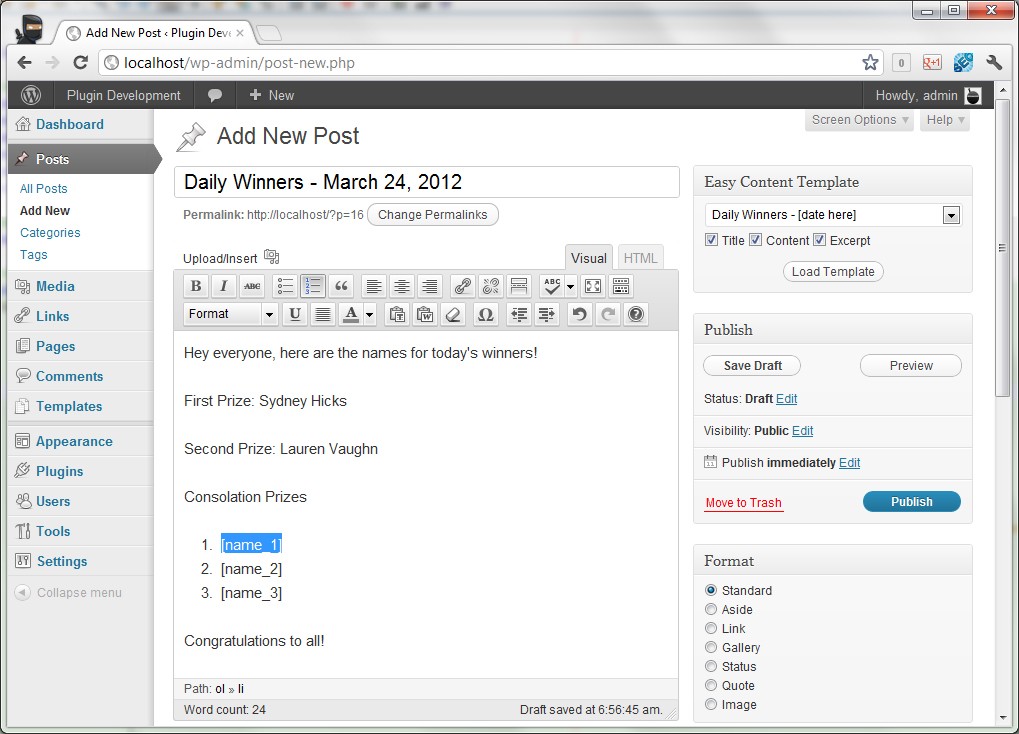1019x734 pixels.
Task: Switch to the HTML editor tab
Action: pos(640,258)
